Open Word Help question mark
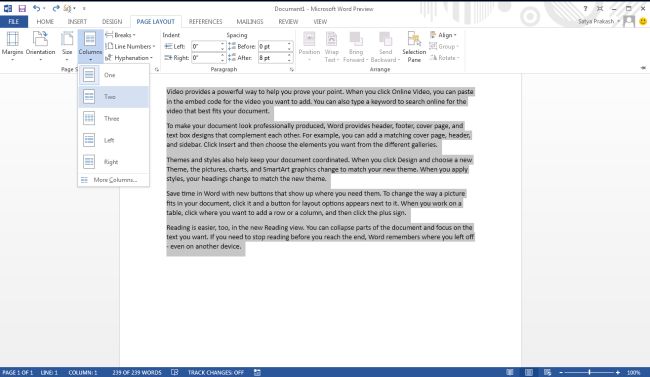 585,9
